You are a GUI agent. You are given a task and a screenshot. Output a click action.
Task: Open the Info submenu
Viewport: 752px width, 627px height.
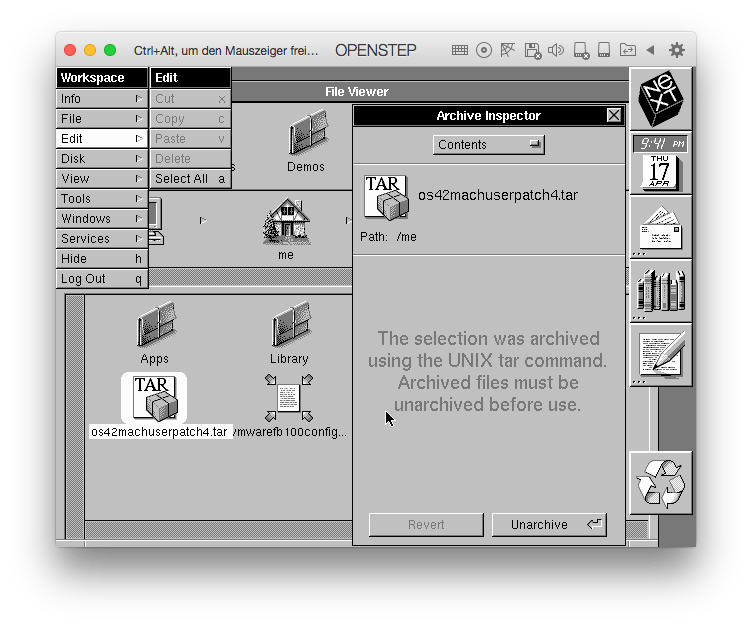[102, 99]
